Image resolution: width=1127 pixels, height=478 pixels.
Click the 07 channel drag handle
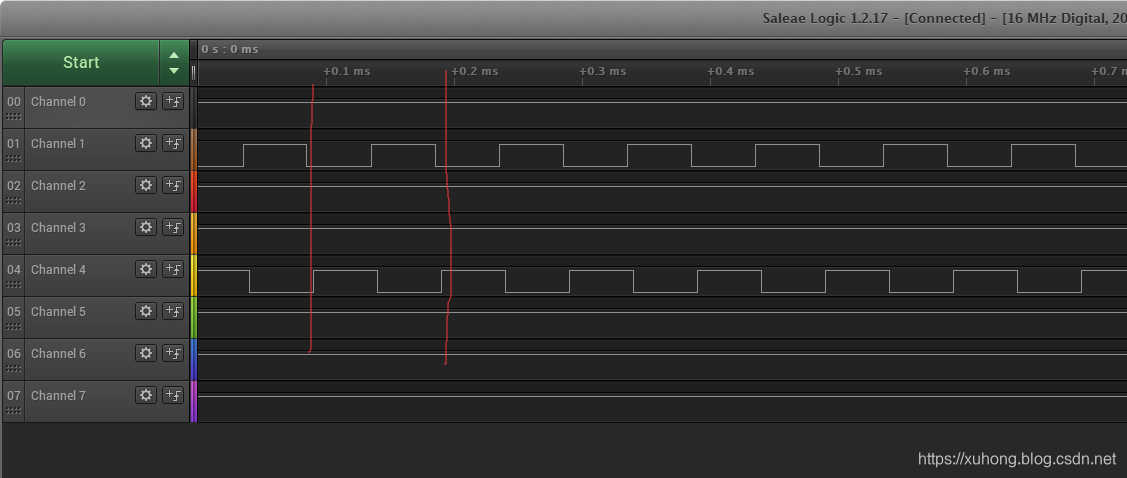pyautogui.click(x=14, y=410)
